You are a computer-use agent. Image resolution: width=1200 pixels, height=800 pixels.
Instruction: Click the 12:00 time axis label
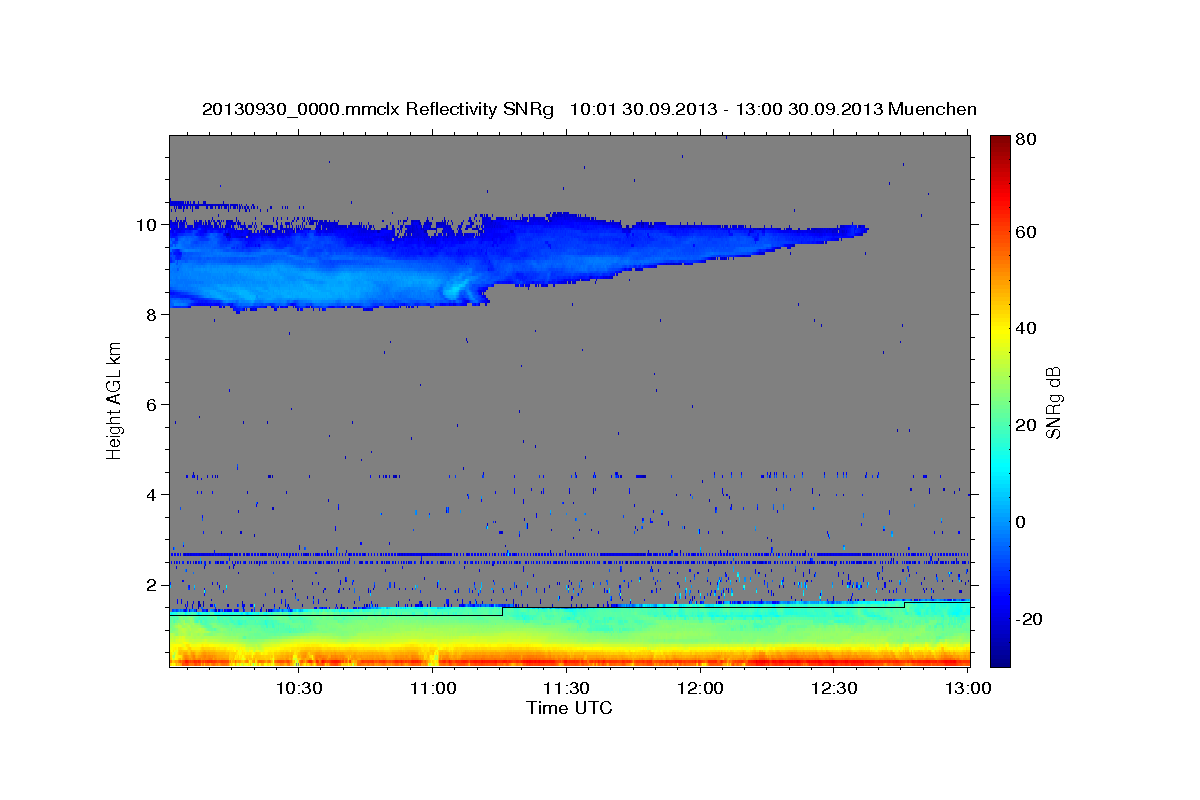(700, 688)
